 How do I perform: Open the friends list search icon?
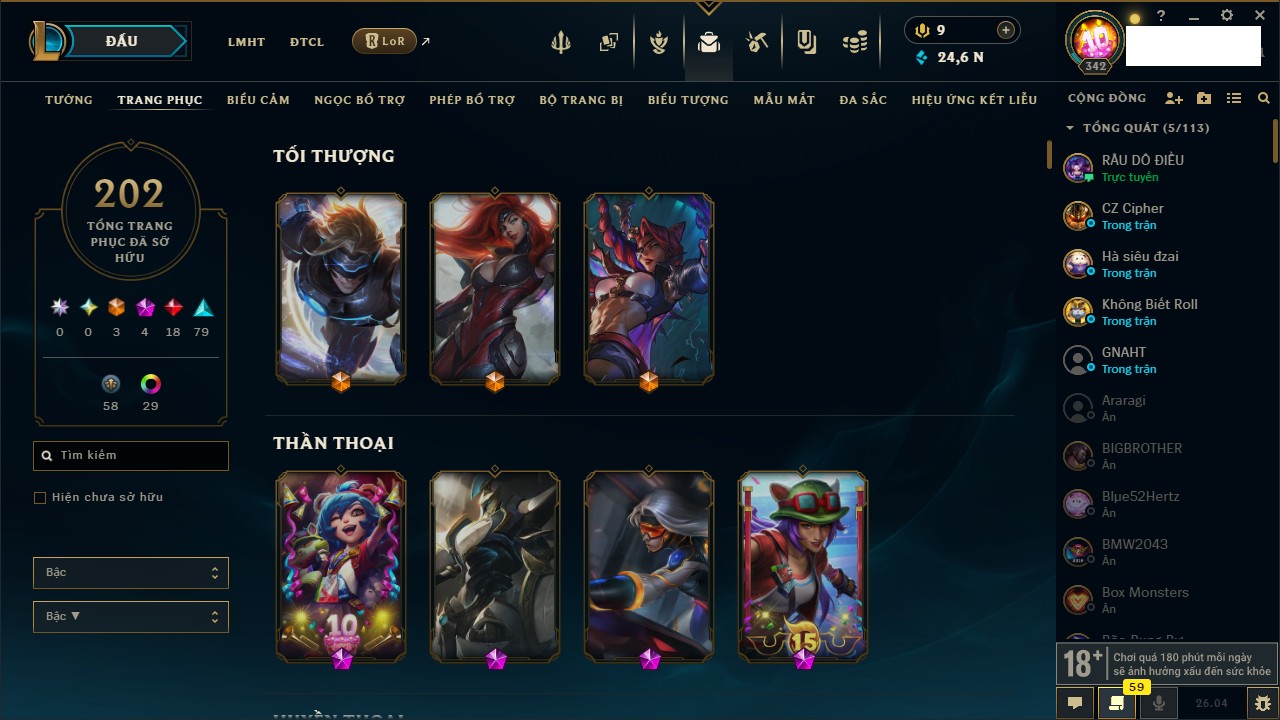(x=1264, y=99)
